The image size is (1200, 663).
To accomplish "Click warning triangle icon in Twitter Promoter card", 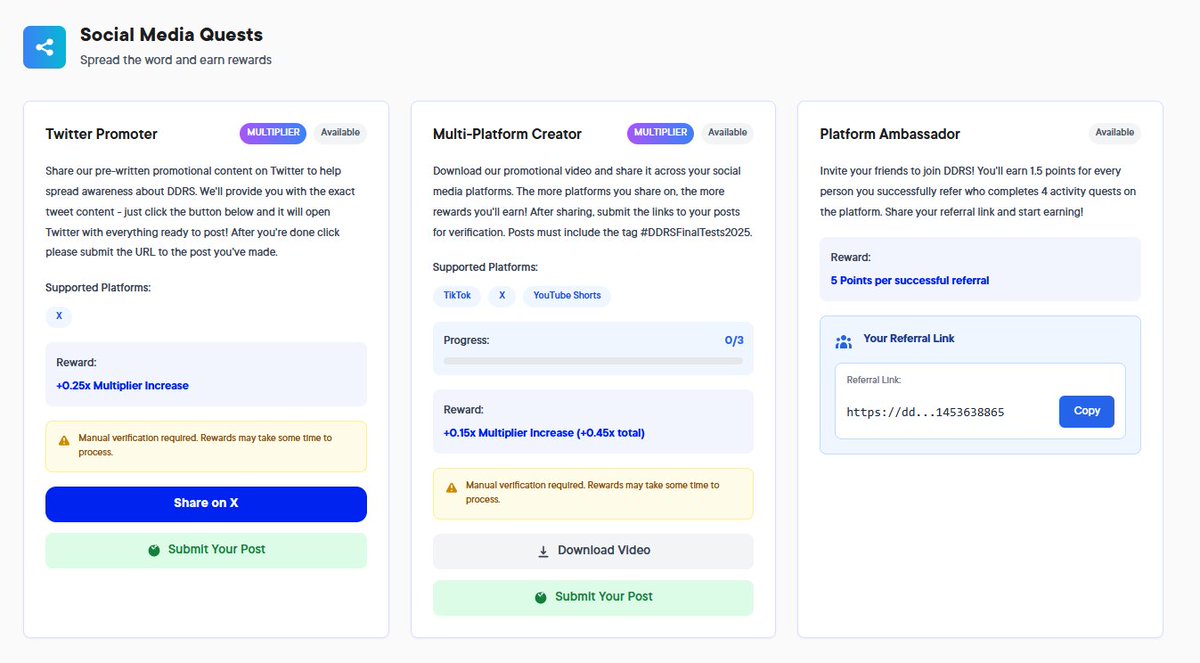I will pos(64,440).
